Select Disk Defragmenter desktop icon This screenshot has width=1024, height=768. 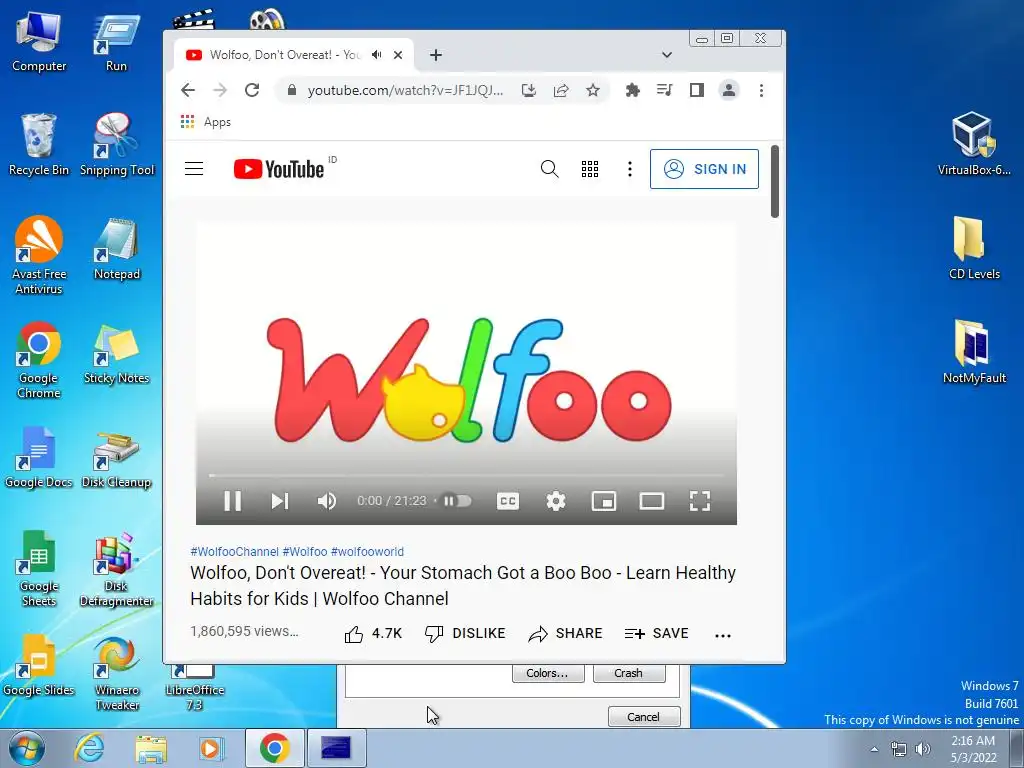pos(117,569)
